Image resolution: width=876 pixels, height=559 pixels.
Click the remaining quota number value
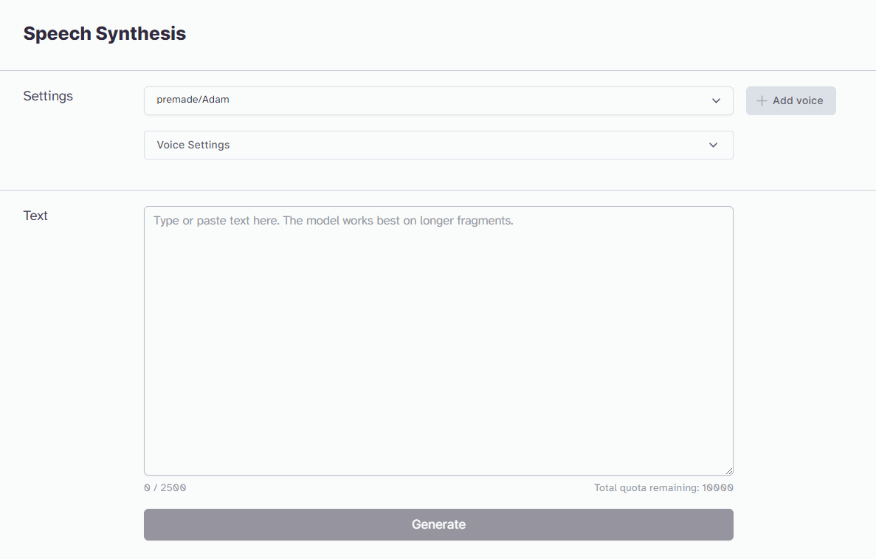pyautogui.click(x=718, y=488)
